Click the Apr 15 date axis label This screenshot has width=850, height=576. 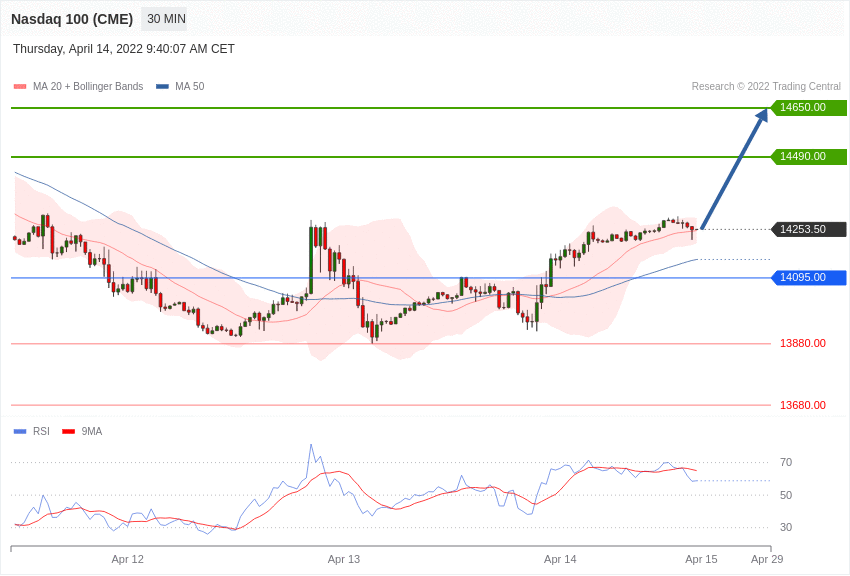[701, 559]
